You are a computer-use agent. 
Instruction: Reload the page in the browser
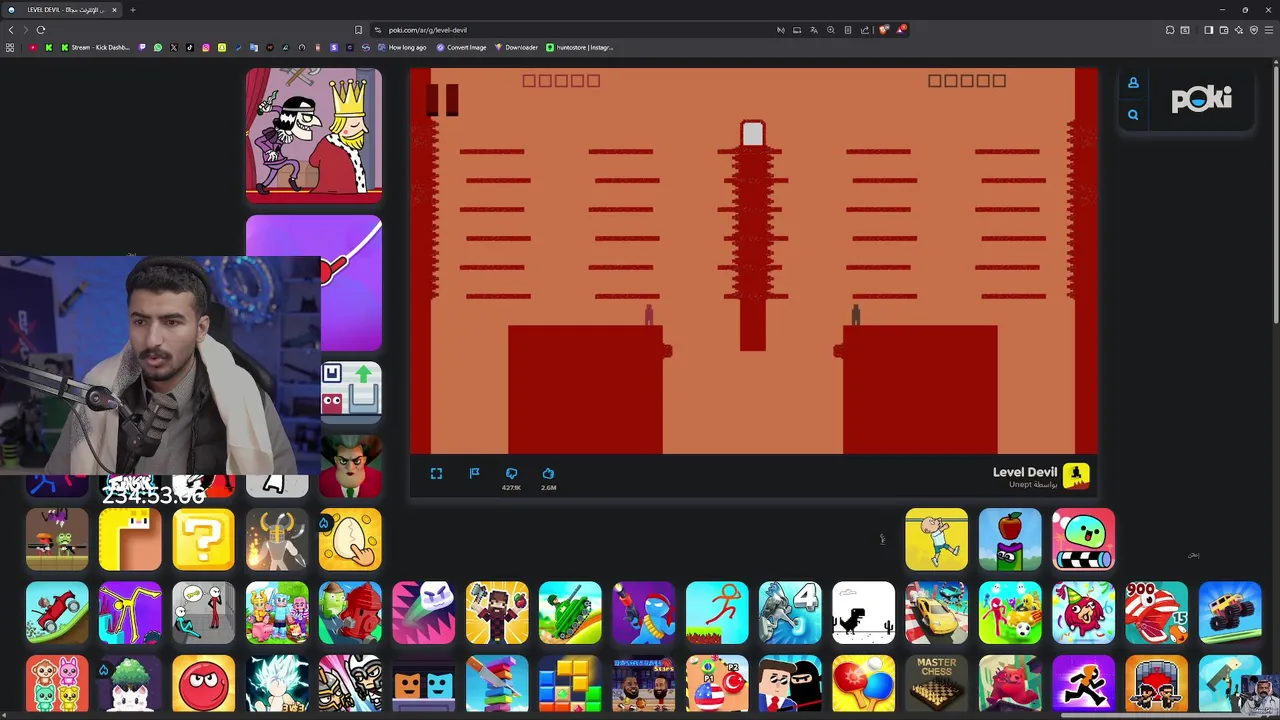tap(41, 30)
